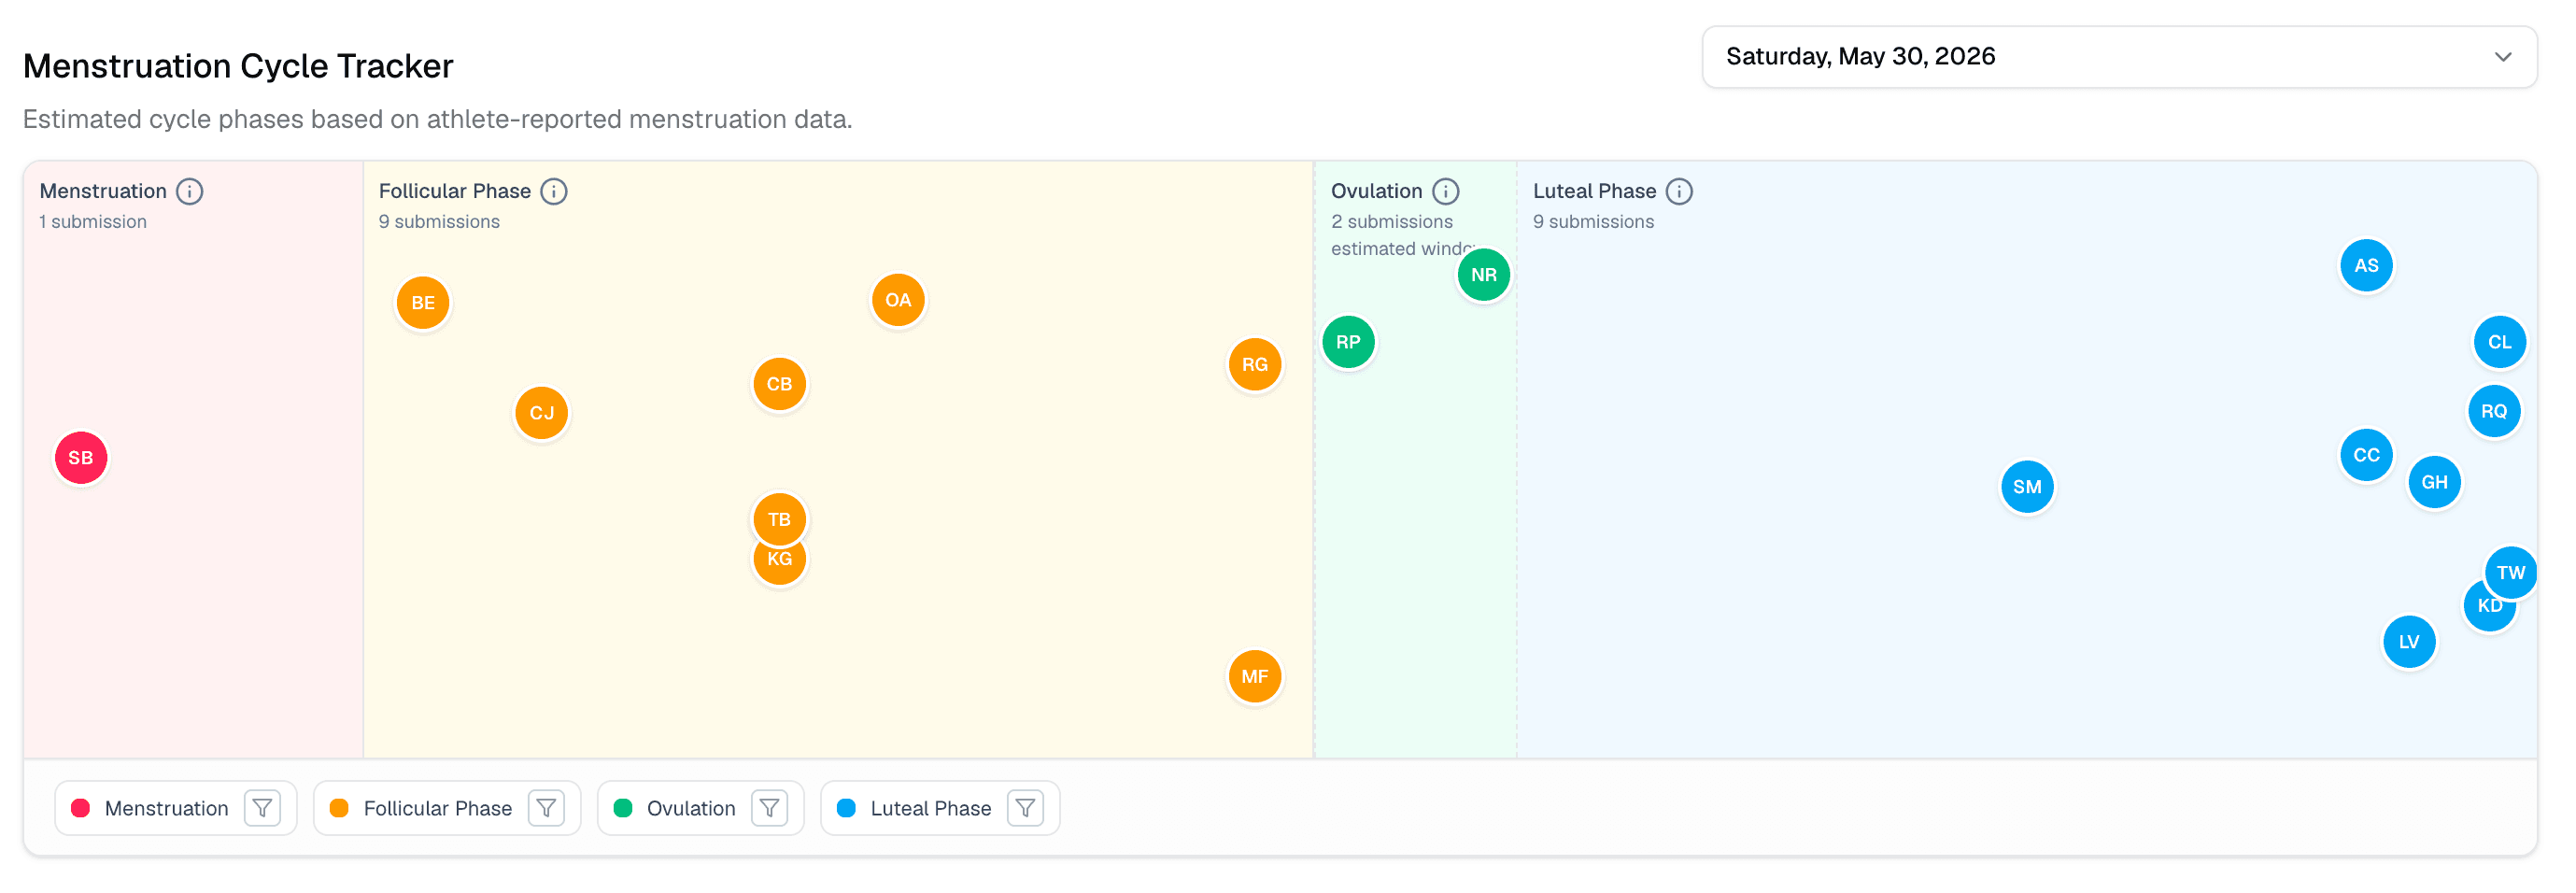Toggle the Ovulation filter funnel
The image size is (2576, 893).
point(769,808)
